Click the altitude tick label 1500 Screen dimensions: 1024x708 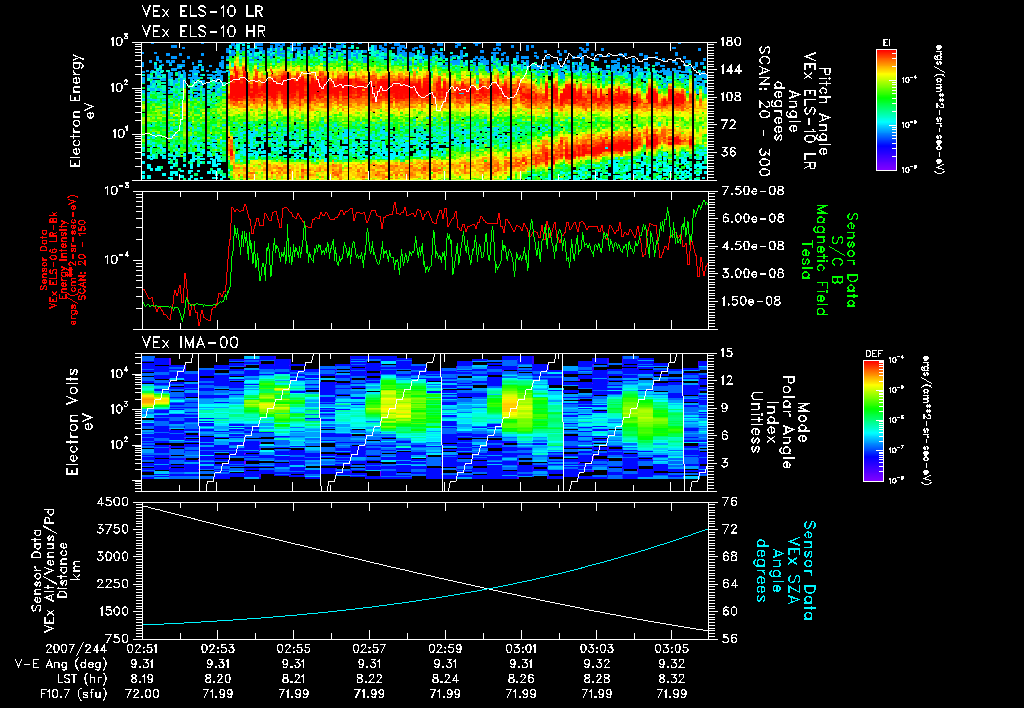pyautogui.click(x=113, y=611)
